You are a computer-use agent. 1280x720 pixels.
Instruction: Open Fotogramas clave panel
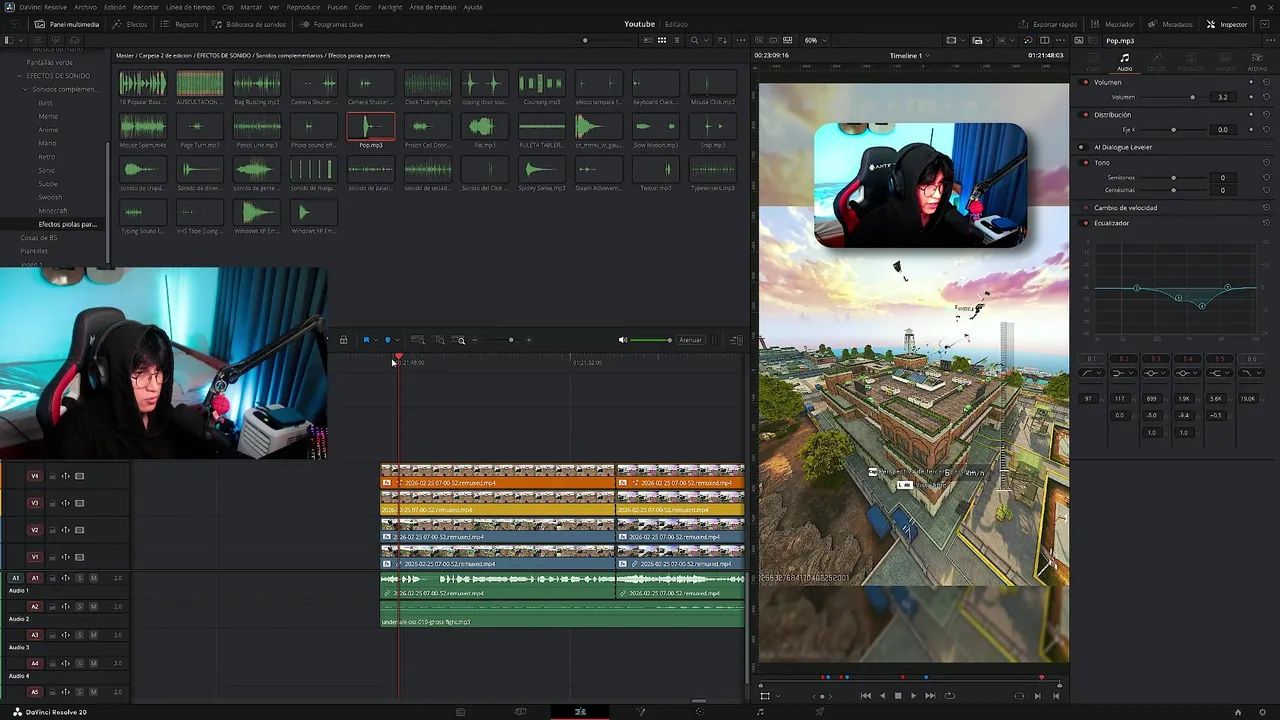[332, 24]
